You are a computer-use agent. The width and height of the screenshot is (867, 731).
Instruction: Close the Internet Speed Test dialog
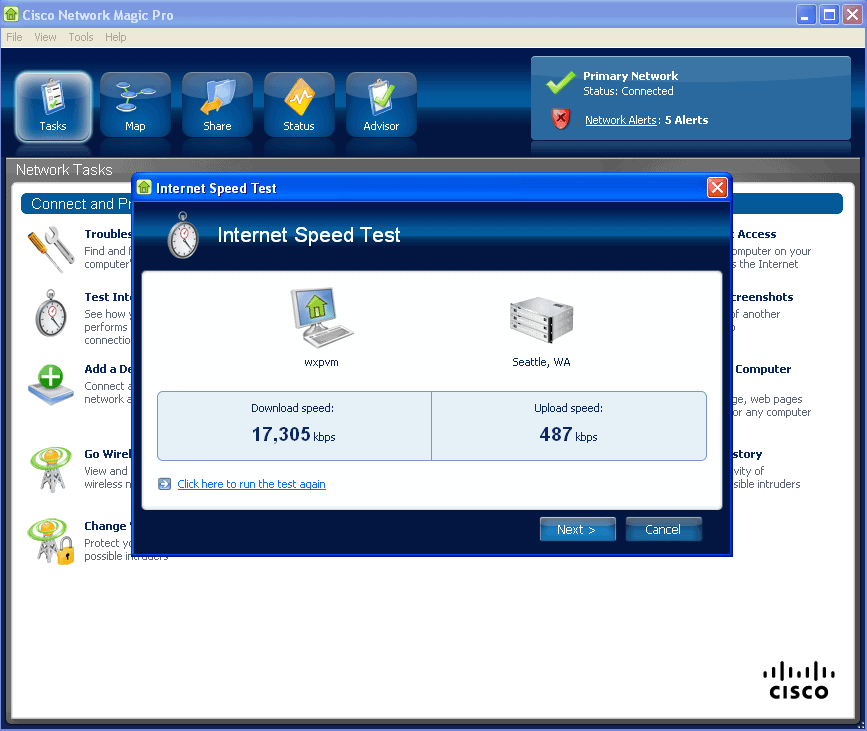(x=717, y=187)
